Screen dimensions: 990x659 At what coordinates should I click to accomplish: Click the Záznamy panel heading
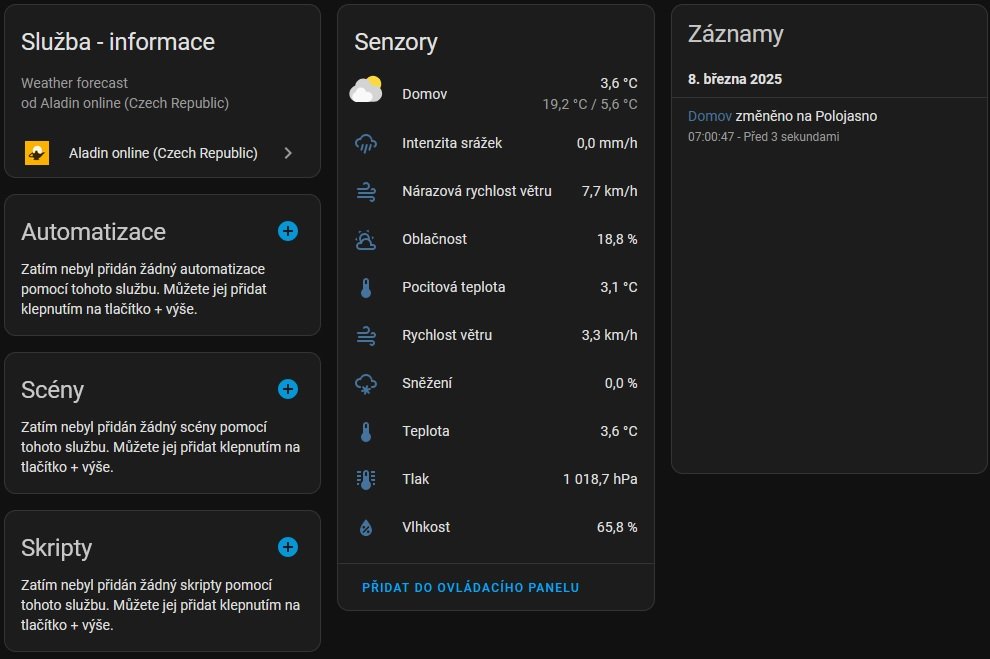coord(735,34)
